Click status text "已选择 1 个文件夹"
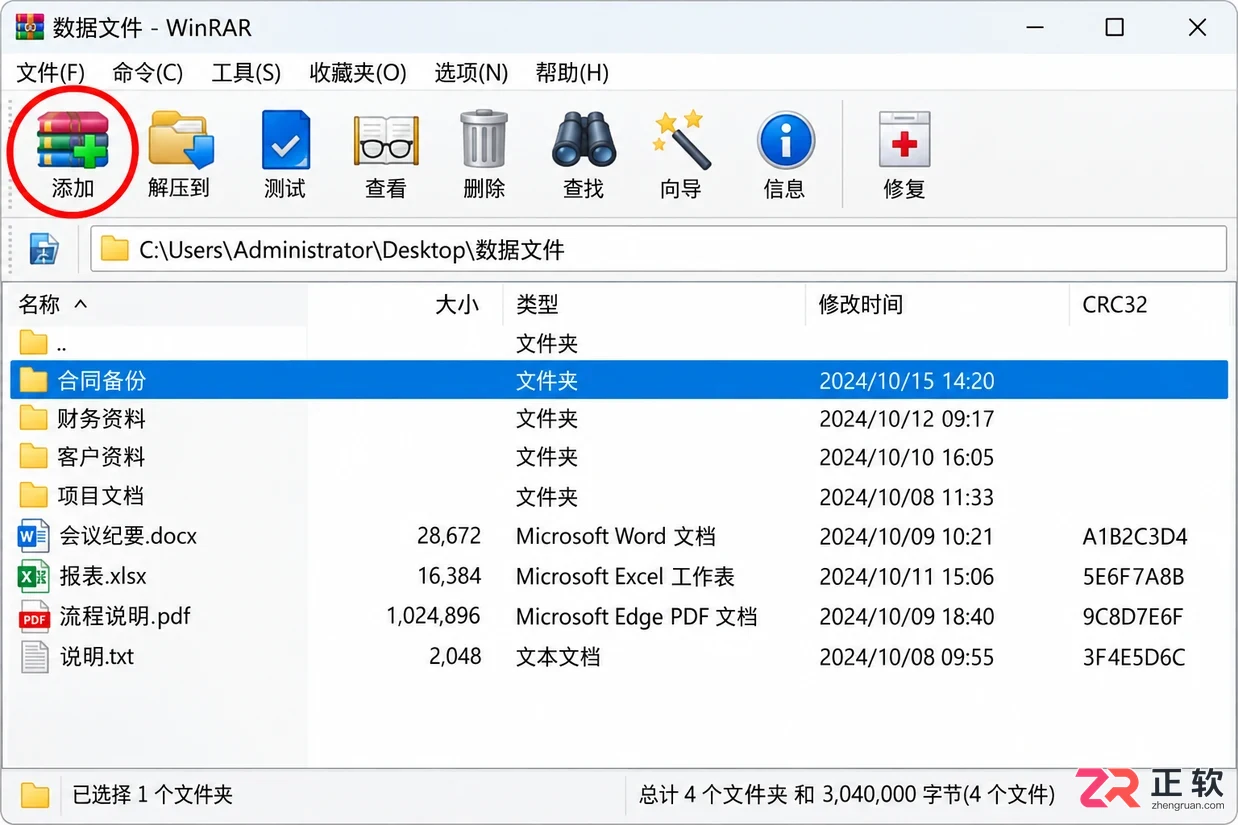This screenshot has width=1238, height=825. (153, 795)
